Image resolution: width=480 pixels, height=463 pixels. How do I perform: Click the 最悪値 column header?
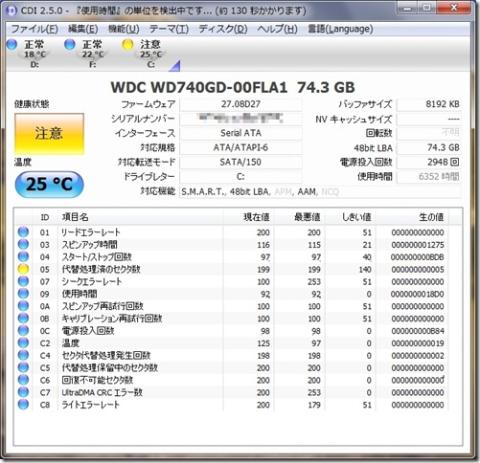click(299, 217)
